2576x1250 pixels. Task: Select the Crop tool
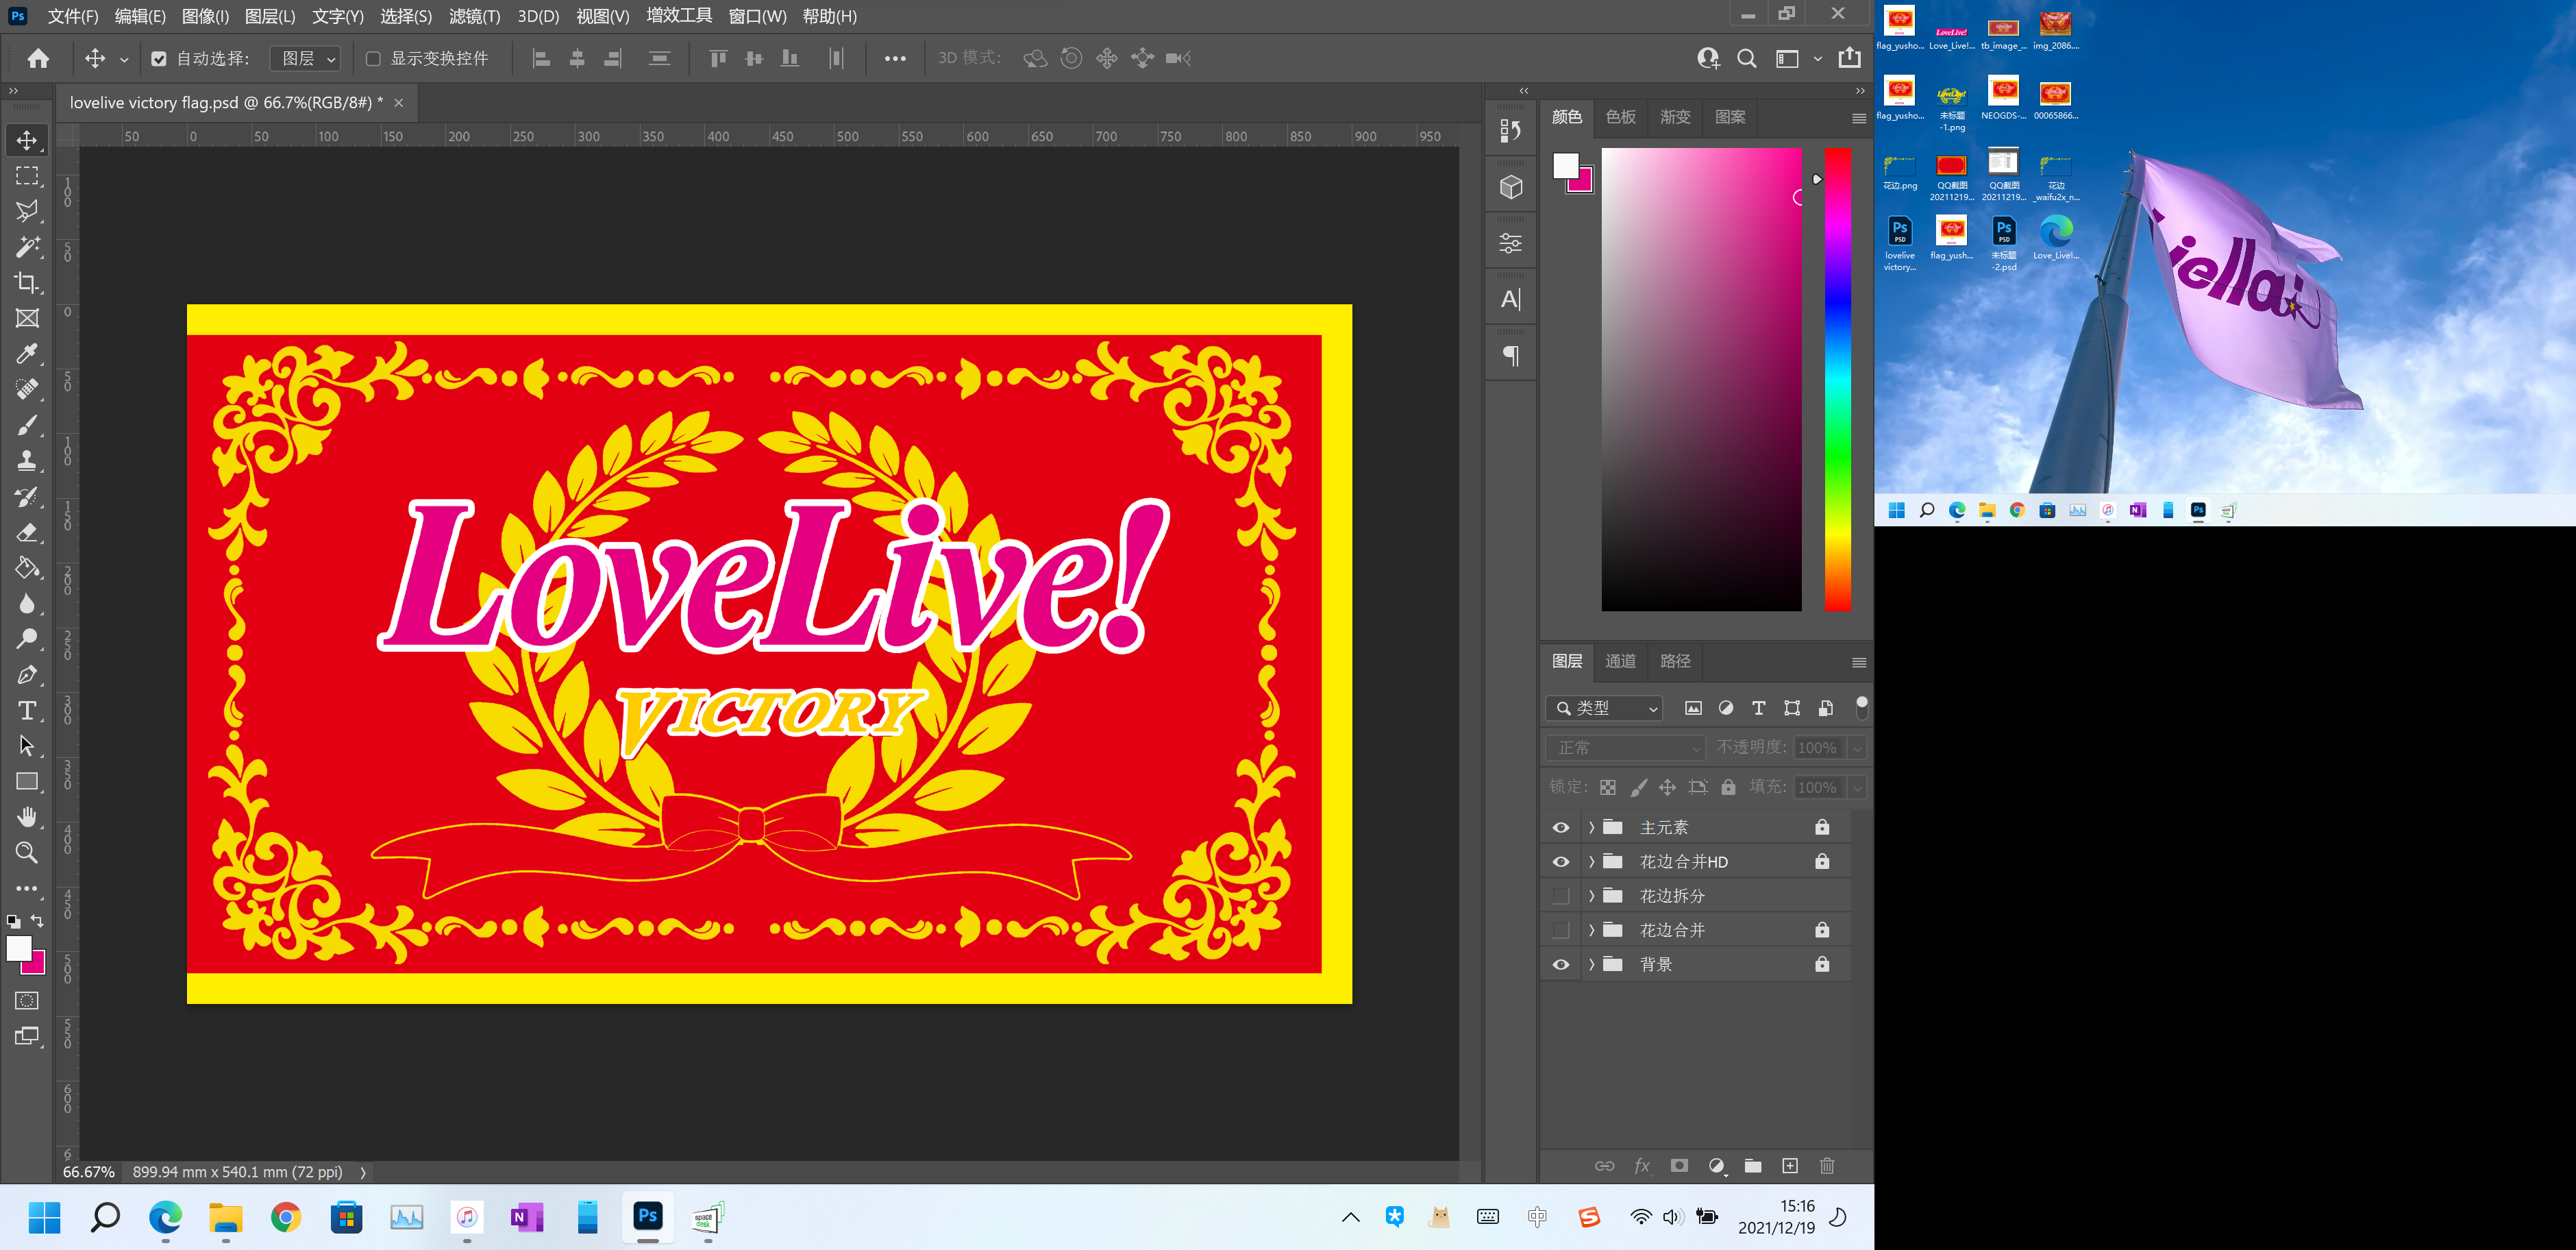pos(27,283)
